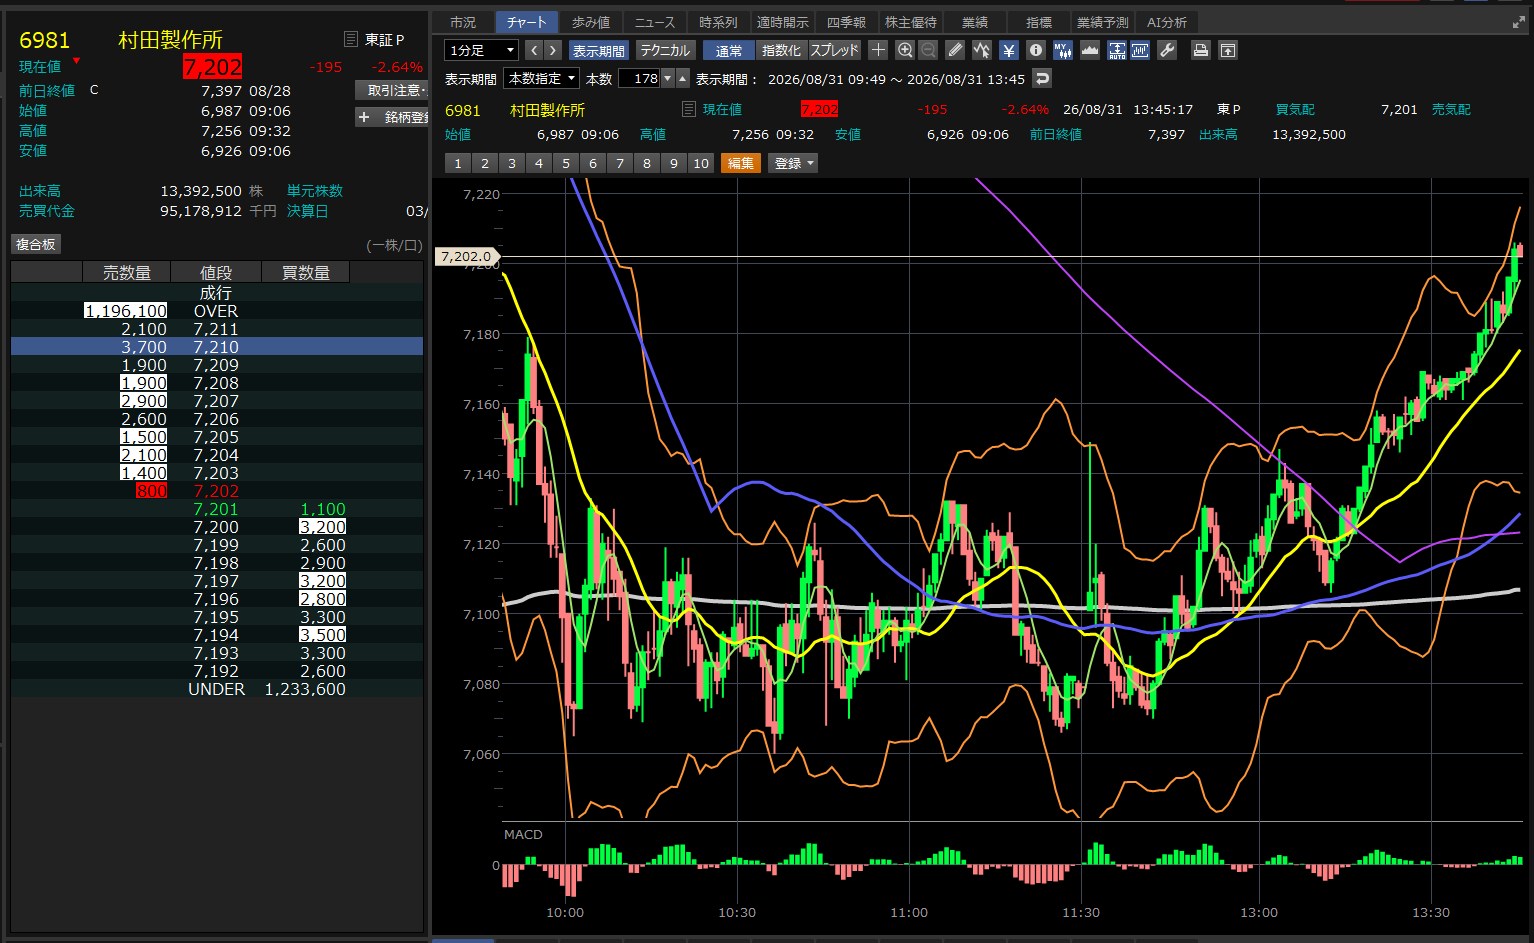The image size is (1534, 943).
Task: Enable auto-scale with the AUTO icon
Action: pos(1117,50)
